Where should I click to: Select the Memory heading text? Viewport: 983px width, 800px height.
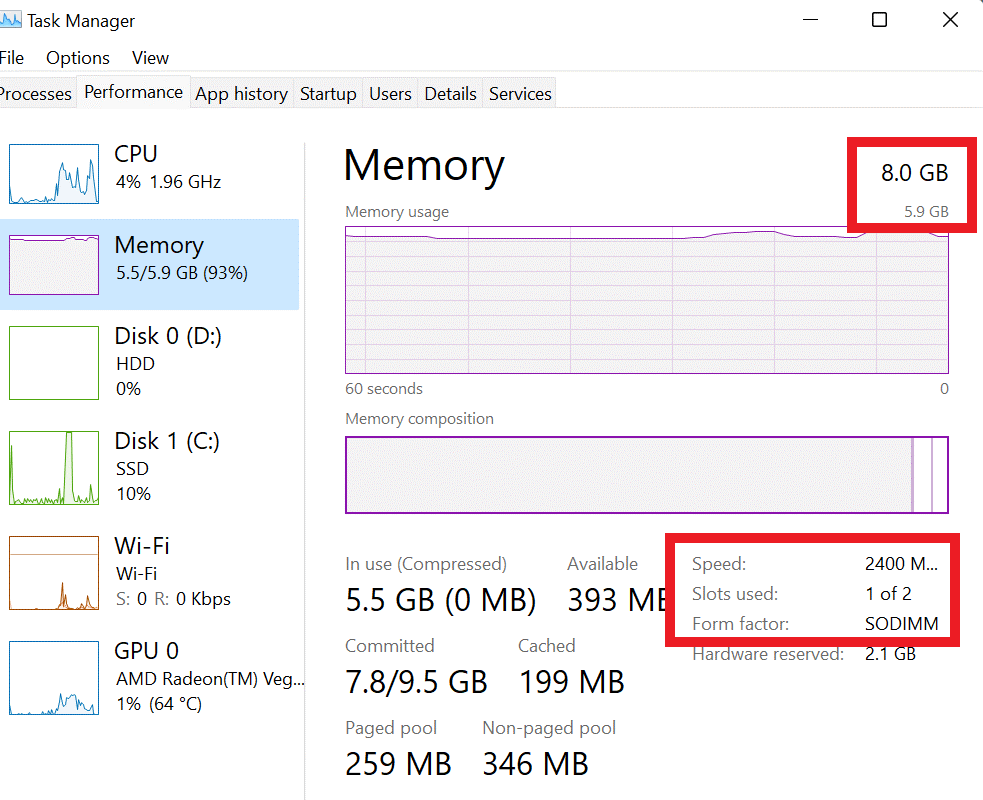pyautogui.click(x=423, y=166)
